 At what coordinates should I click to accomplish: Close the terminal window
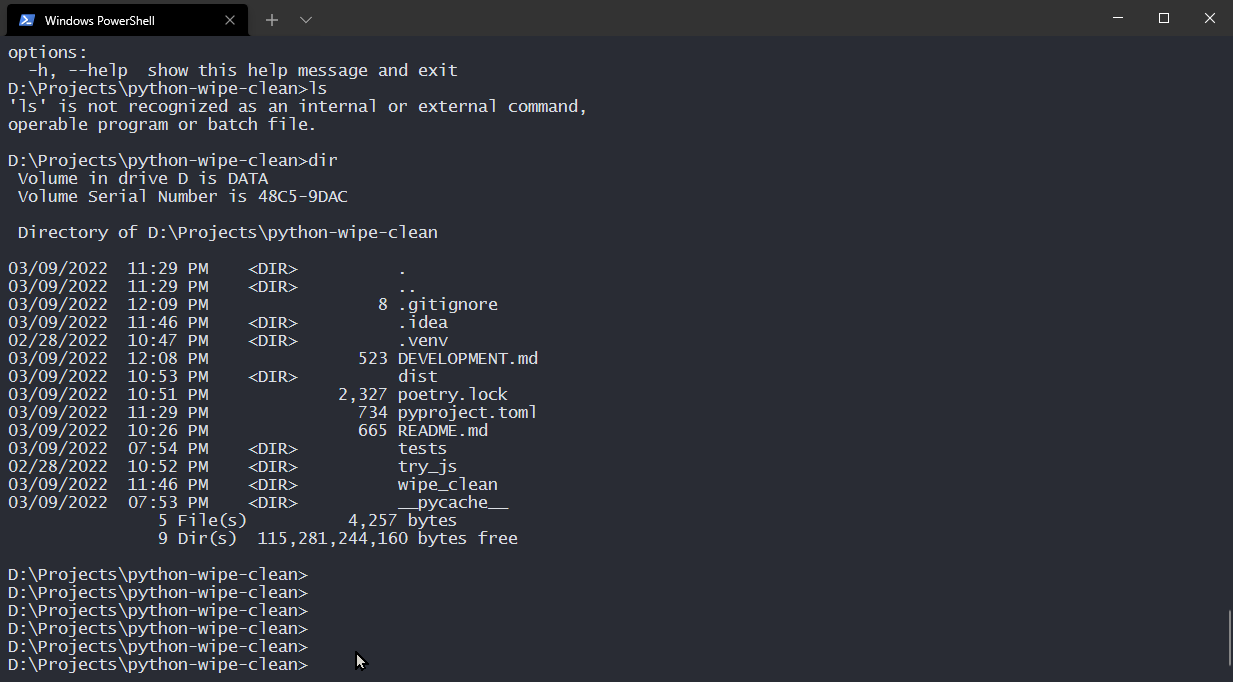pos(1210,18)
